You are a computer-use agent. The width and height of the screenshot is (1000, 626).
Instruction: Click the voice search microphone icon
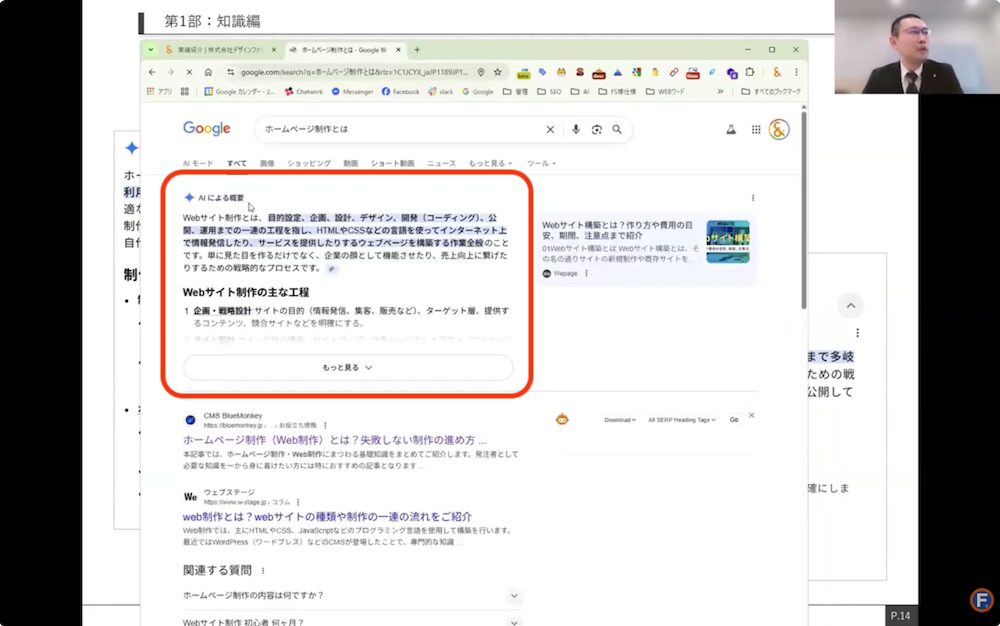pos(576,129)
